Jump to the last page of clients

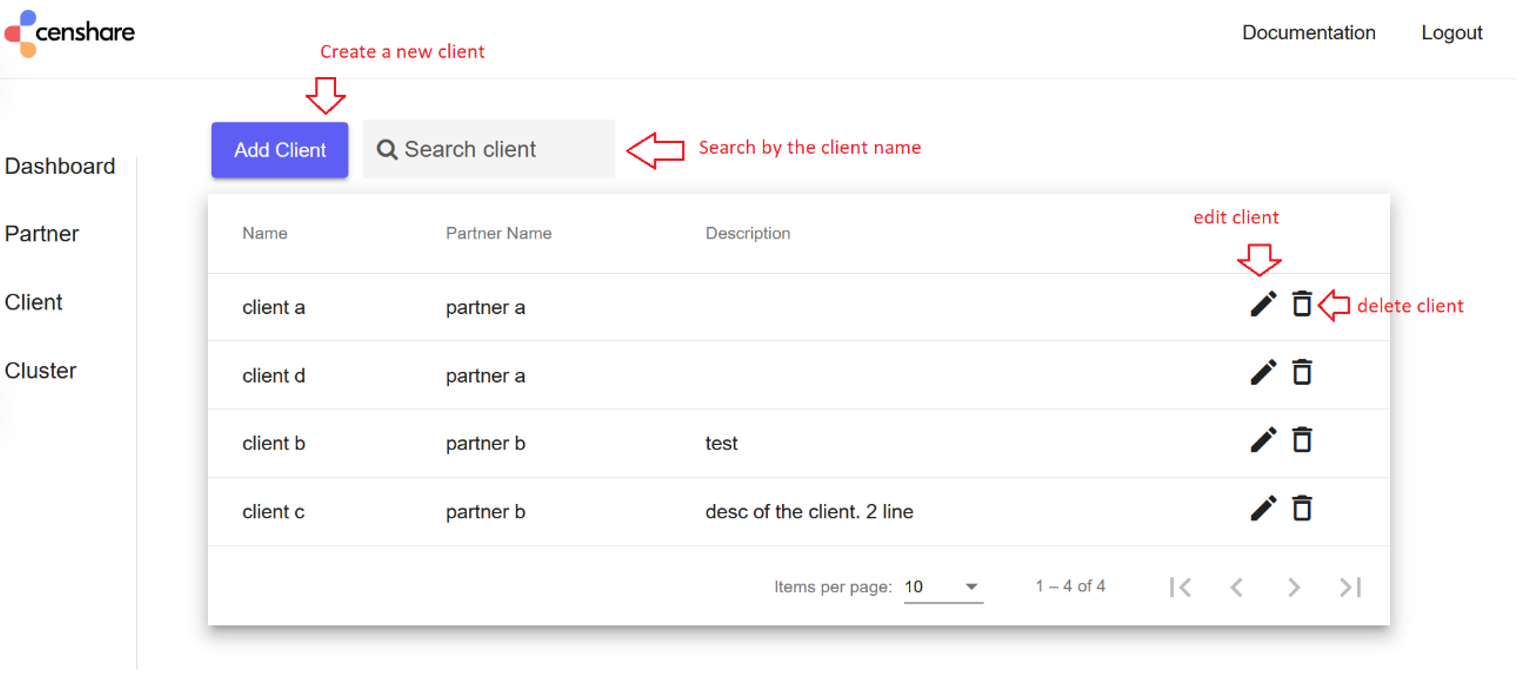click(1350, 587)
